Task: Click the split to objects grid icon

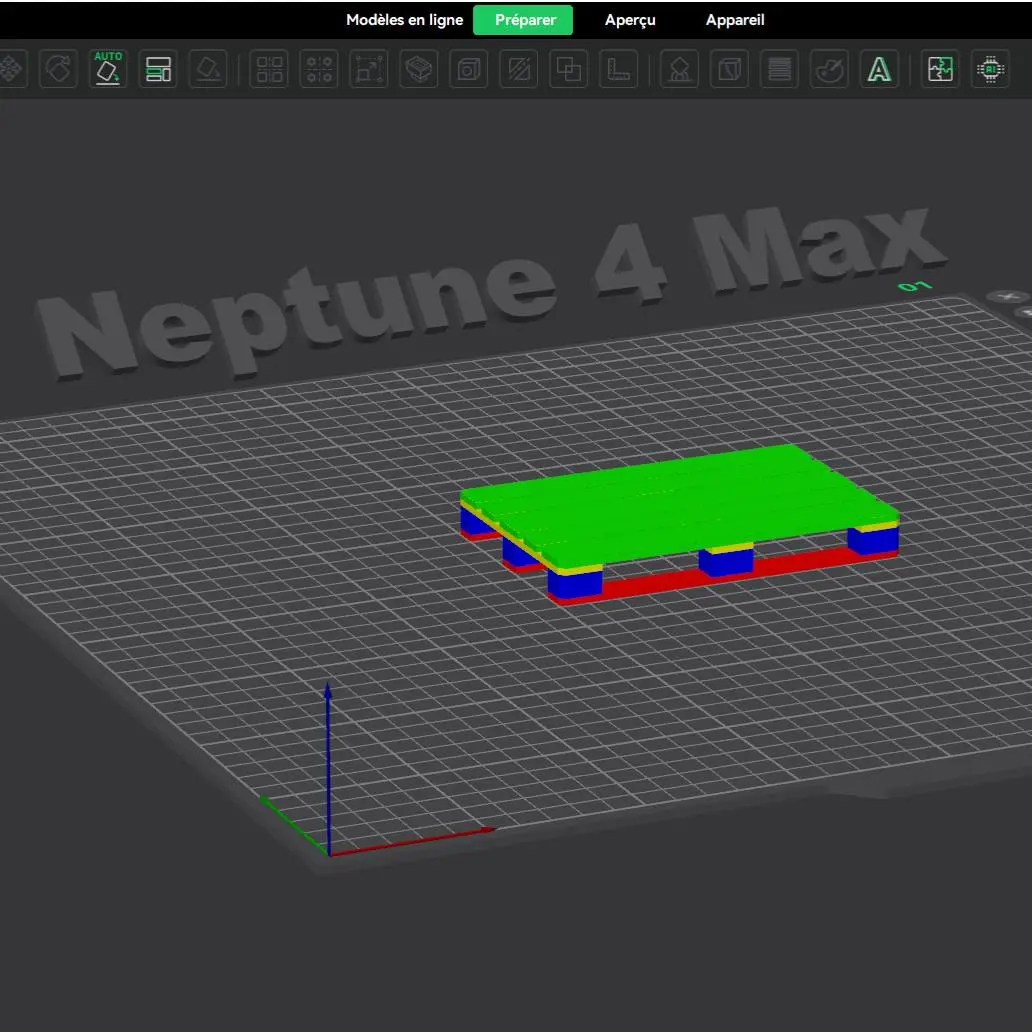Action: 269,68
